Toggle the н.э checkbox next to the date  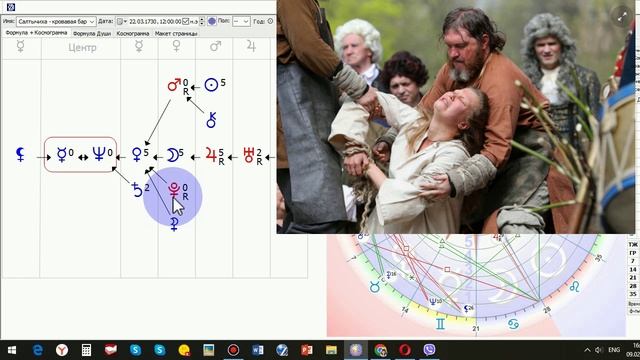186,21
